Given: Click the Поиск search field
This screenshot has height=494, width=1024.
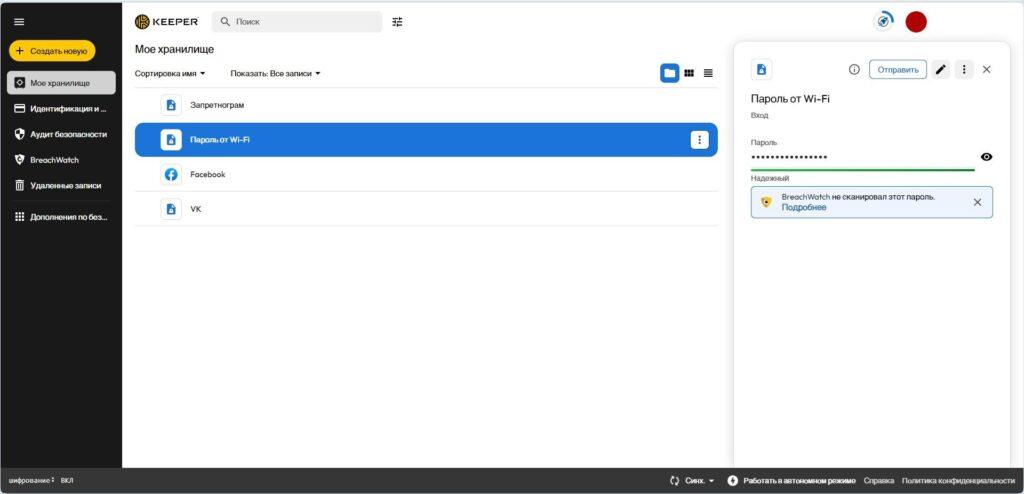Looking at the screenshot, I should pyautogui.click(x=296, y=22).
